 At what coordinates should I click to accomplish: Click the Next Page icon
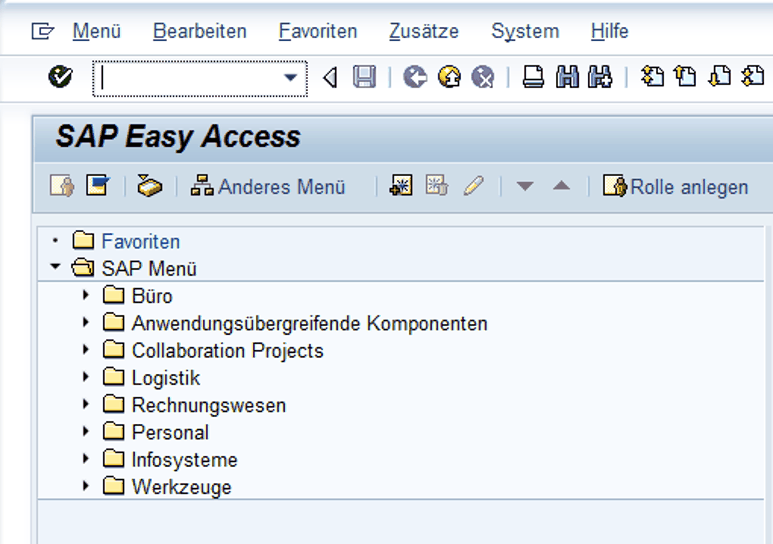719,77
